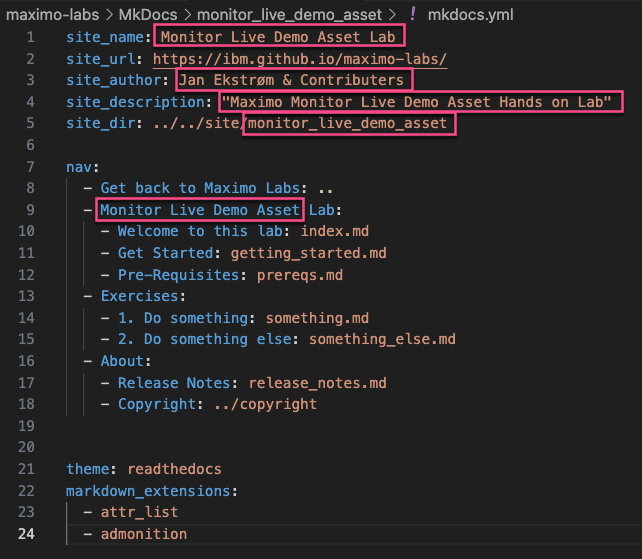The image size is (642, 559).
Task: Select monitor_live_demo_asset breadcrumb item
Action: [289, 15]
